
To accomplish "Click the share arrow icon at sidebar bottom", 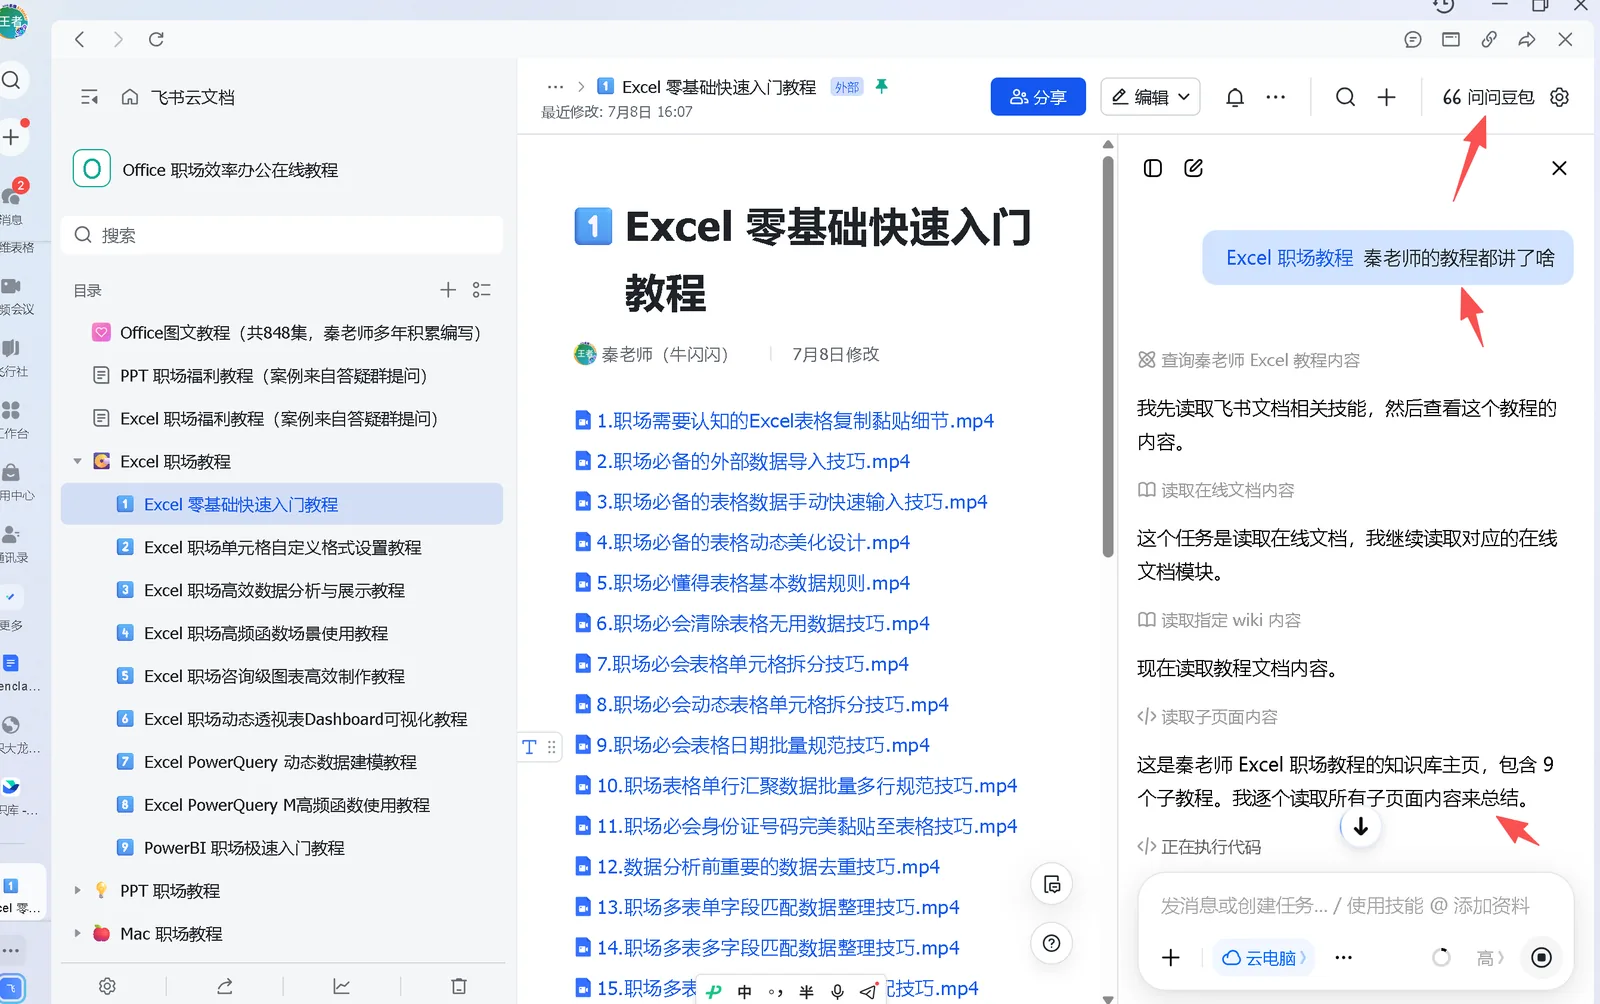I will pyautogui.click(x=225, y=986).
